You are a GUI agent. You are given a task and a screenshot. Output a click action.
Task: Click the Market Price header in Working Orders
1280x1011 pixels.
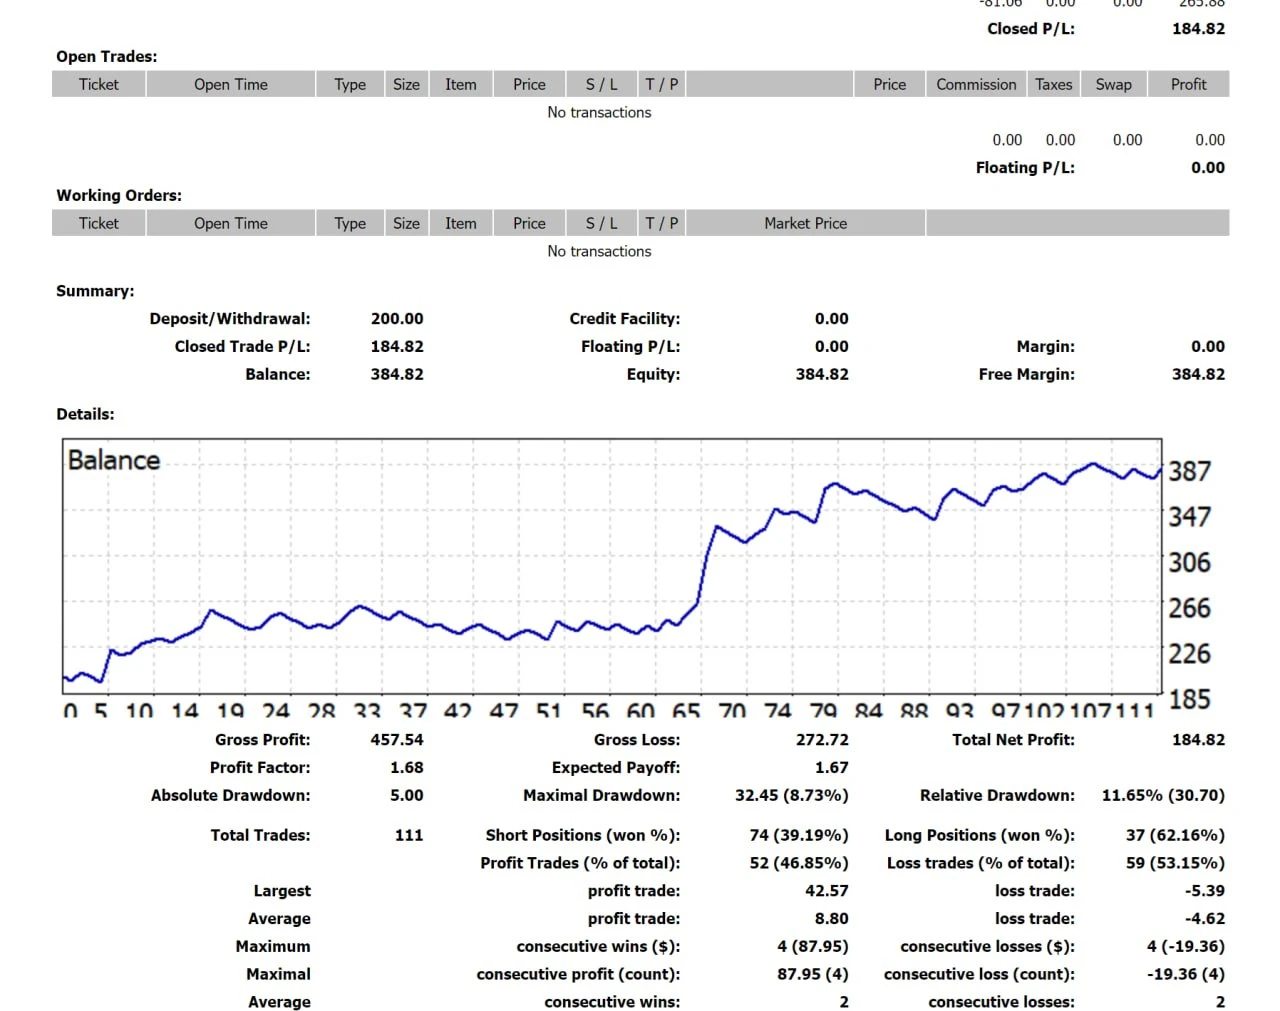click(805, 223)
